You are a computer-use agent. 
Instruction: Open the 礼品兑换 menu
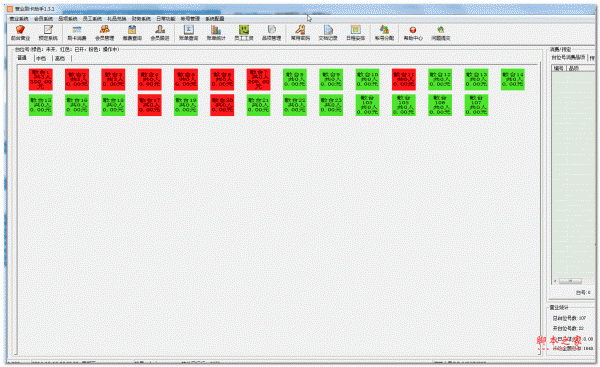pyautogui.click(x=117, y=19)
